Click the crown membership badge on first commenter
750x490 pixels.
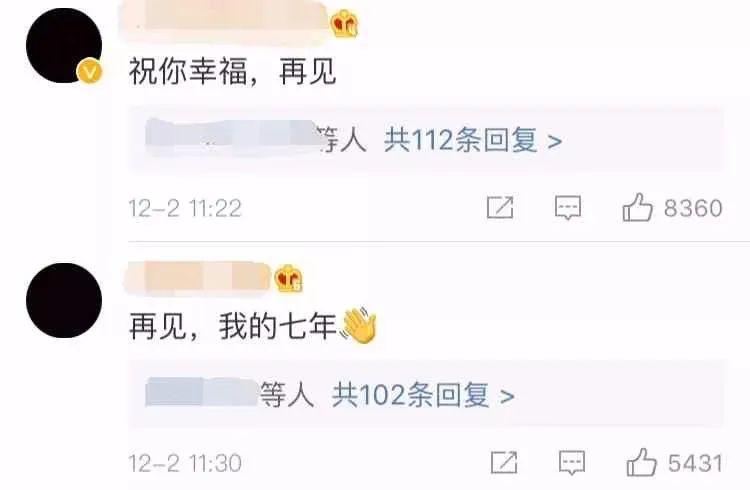(344, 24)
